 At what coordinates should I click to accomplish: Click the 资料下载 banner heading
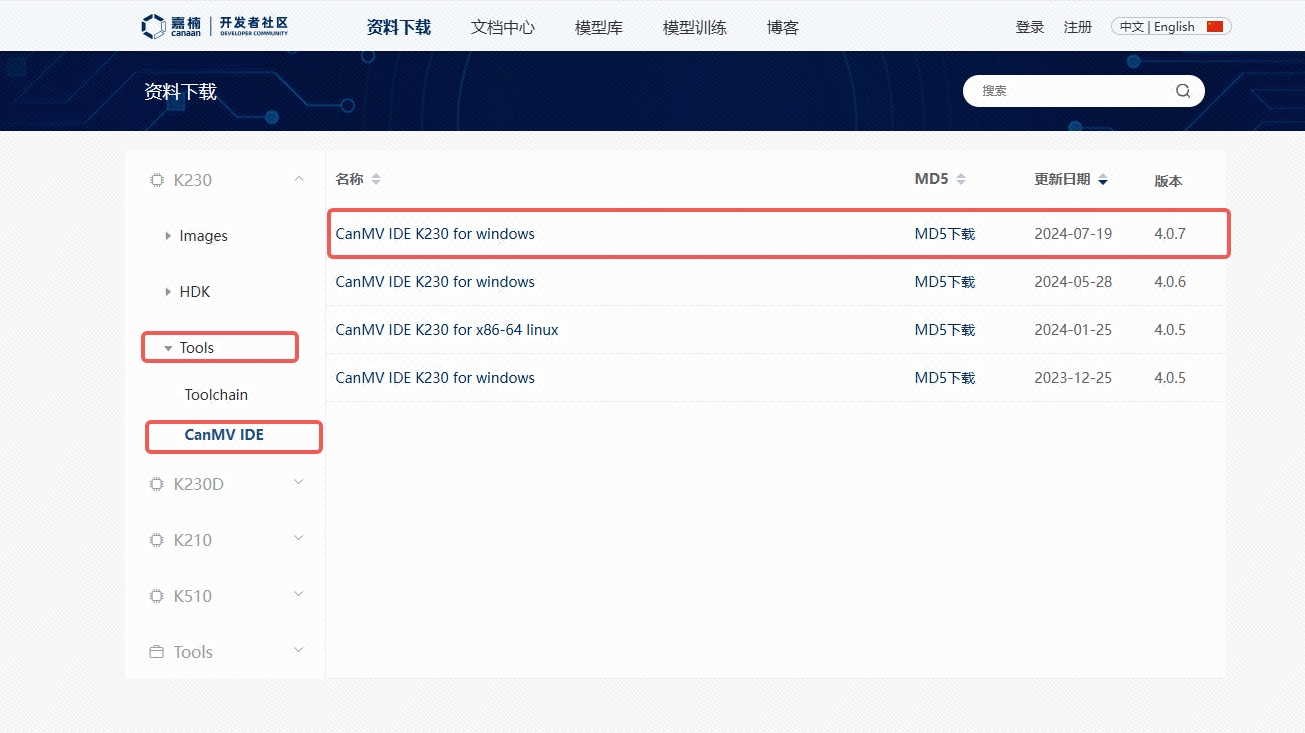coord(180,92)
